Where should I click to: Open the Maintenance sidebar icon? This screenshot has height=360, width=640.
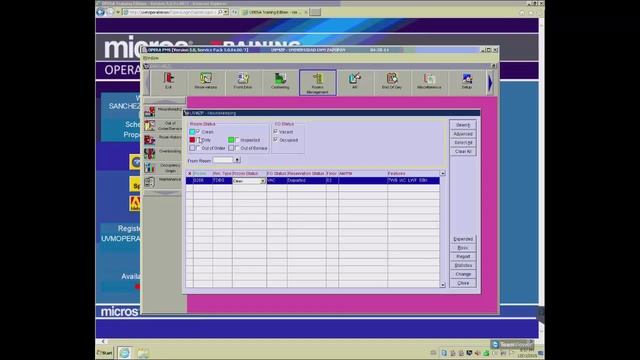click(150, 182)
